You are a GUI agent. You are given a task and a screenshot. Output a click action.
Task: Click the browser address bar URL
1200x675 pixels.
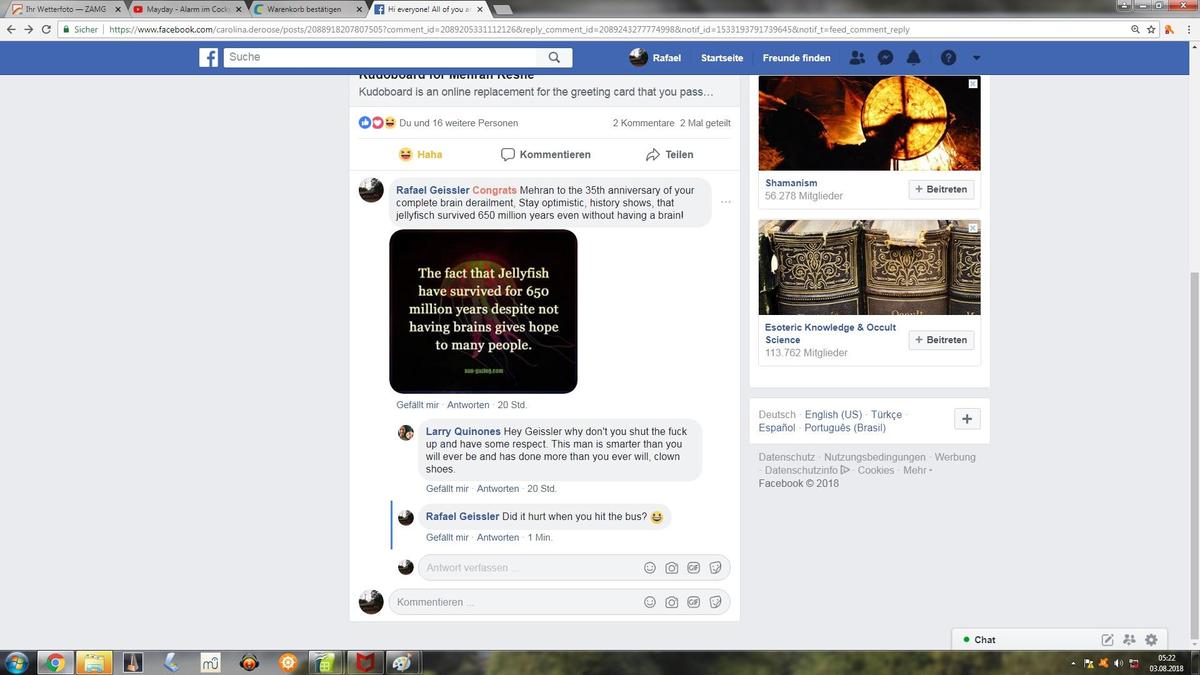510,30
